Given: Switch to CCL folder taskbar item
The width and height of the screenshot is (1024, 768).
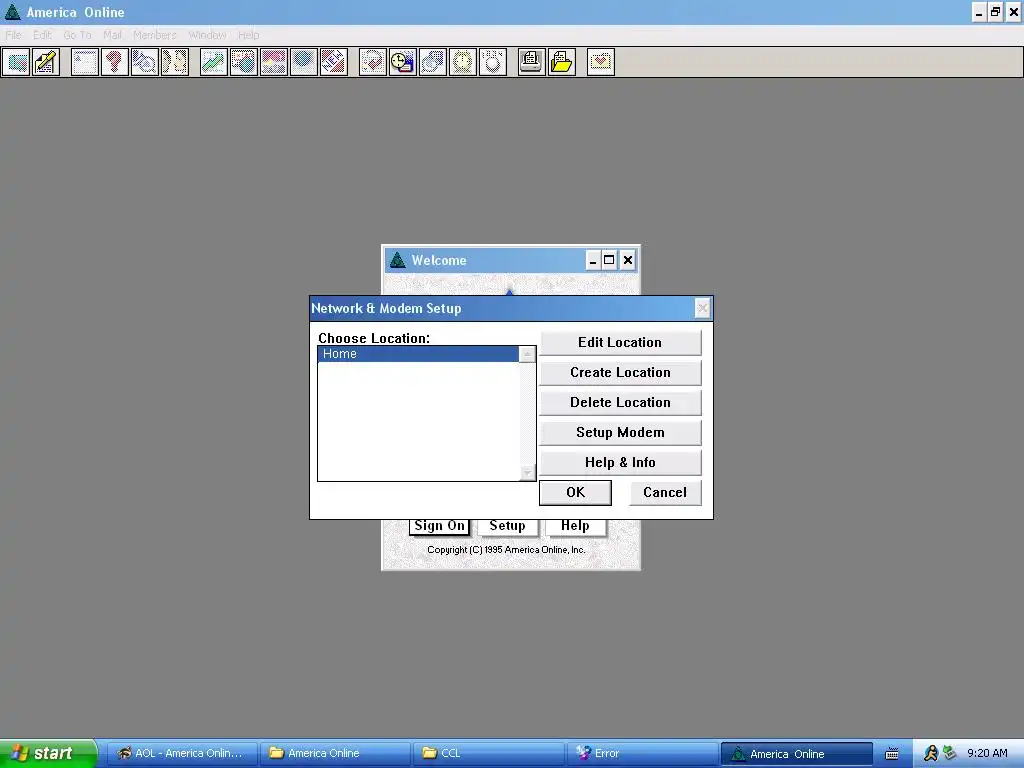Looking at the screenshot, I should tap(488, 754).
